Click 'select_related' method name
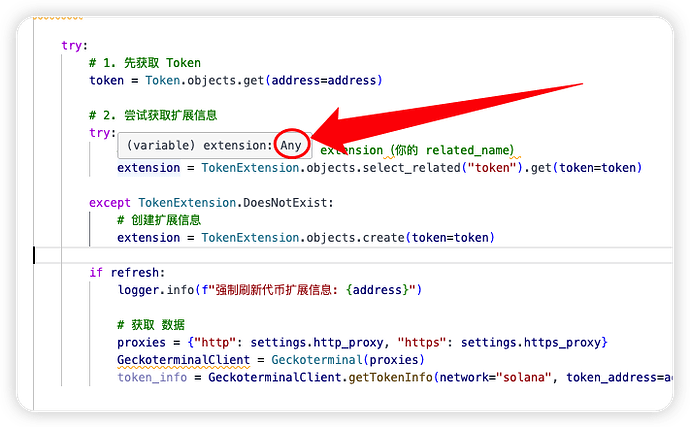 pos(411,168)
